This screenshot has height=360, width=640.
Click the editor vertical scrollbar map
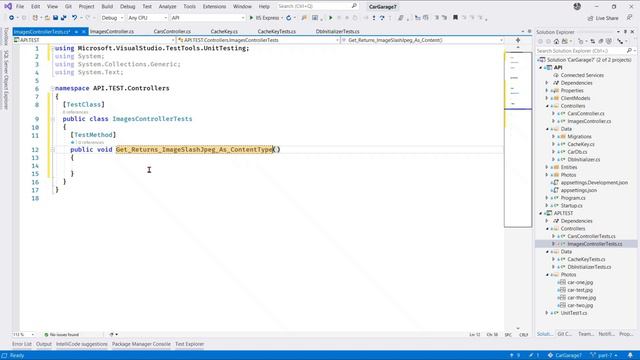click(x=518, y=139)
